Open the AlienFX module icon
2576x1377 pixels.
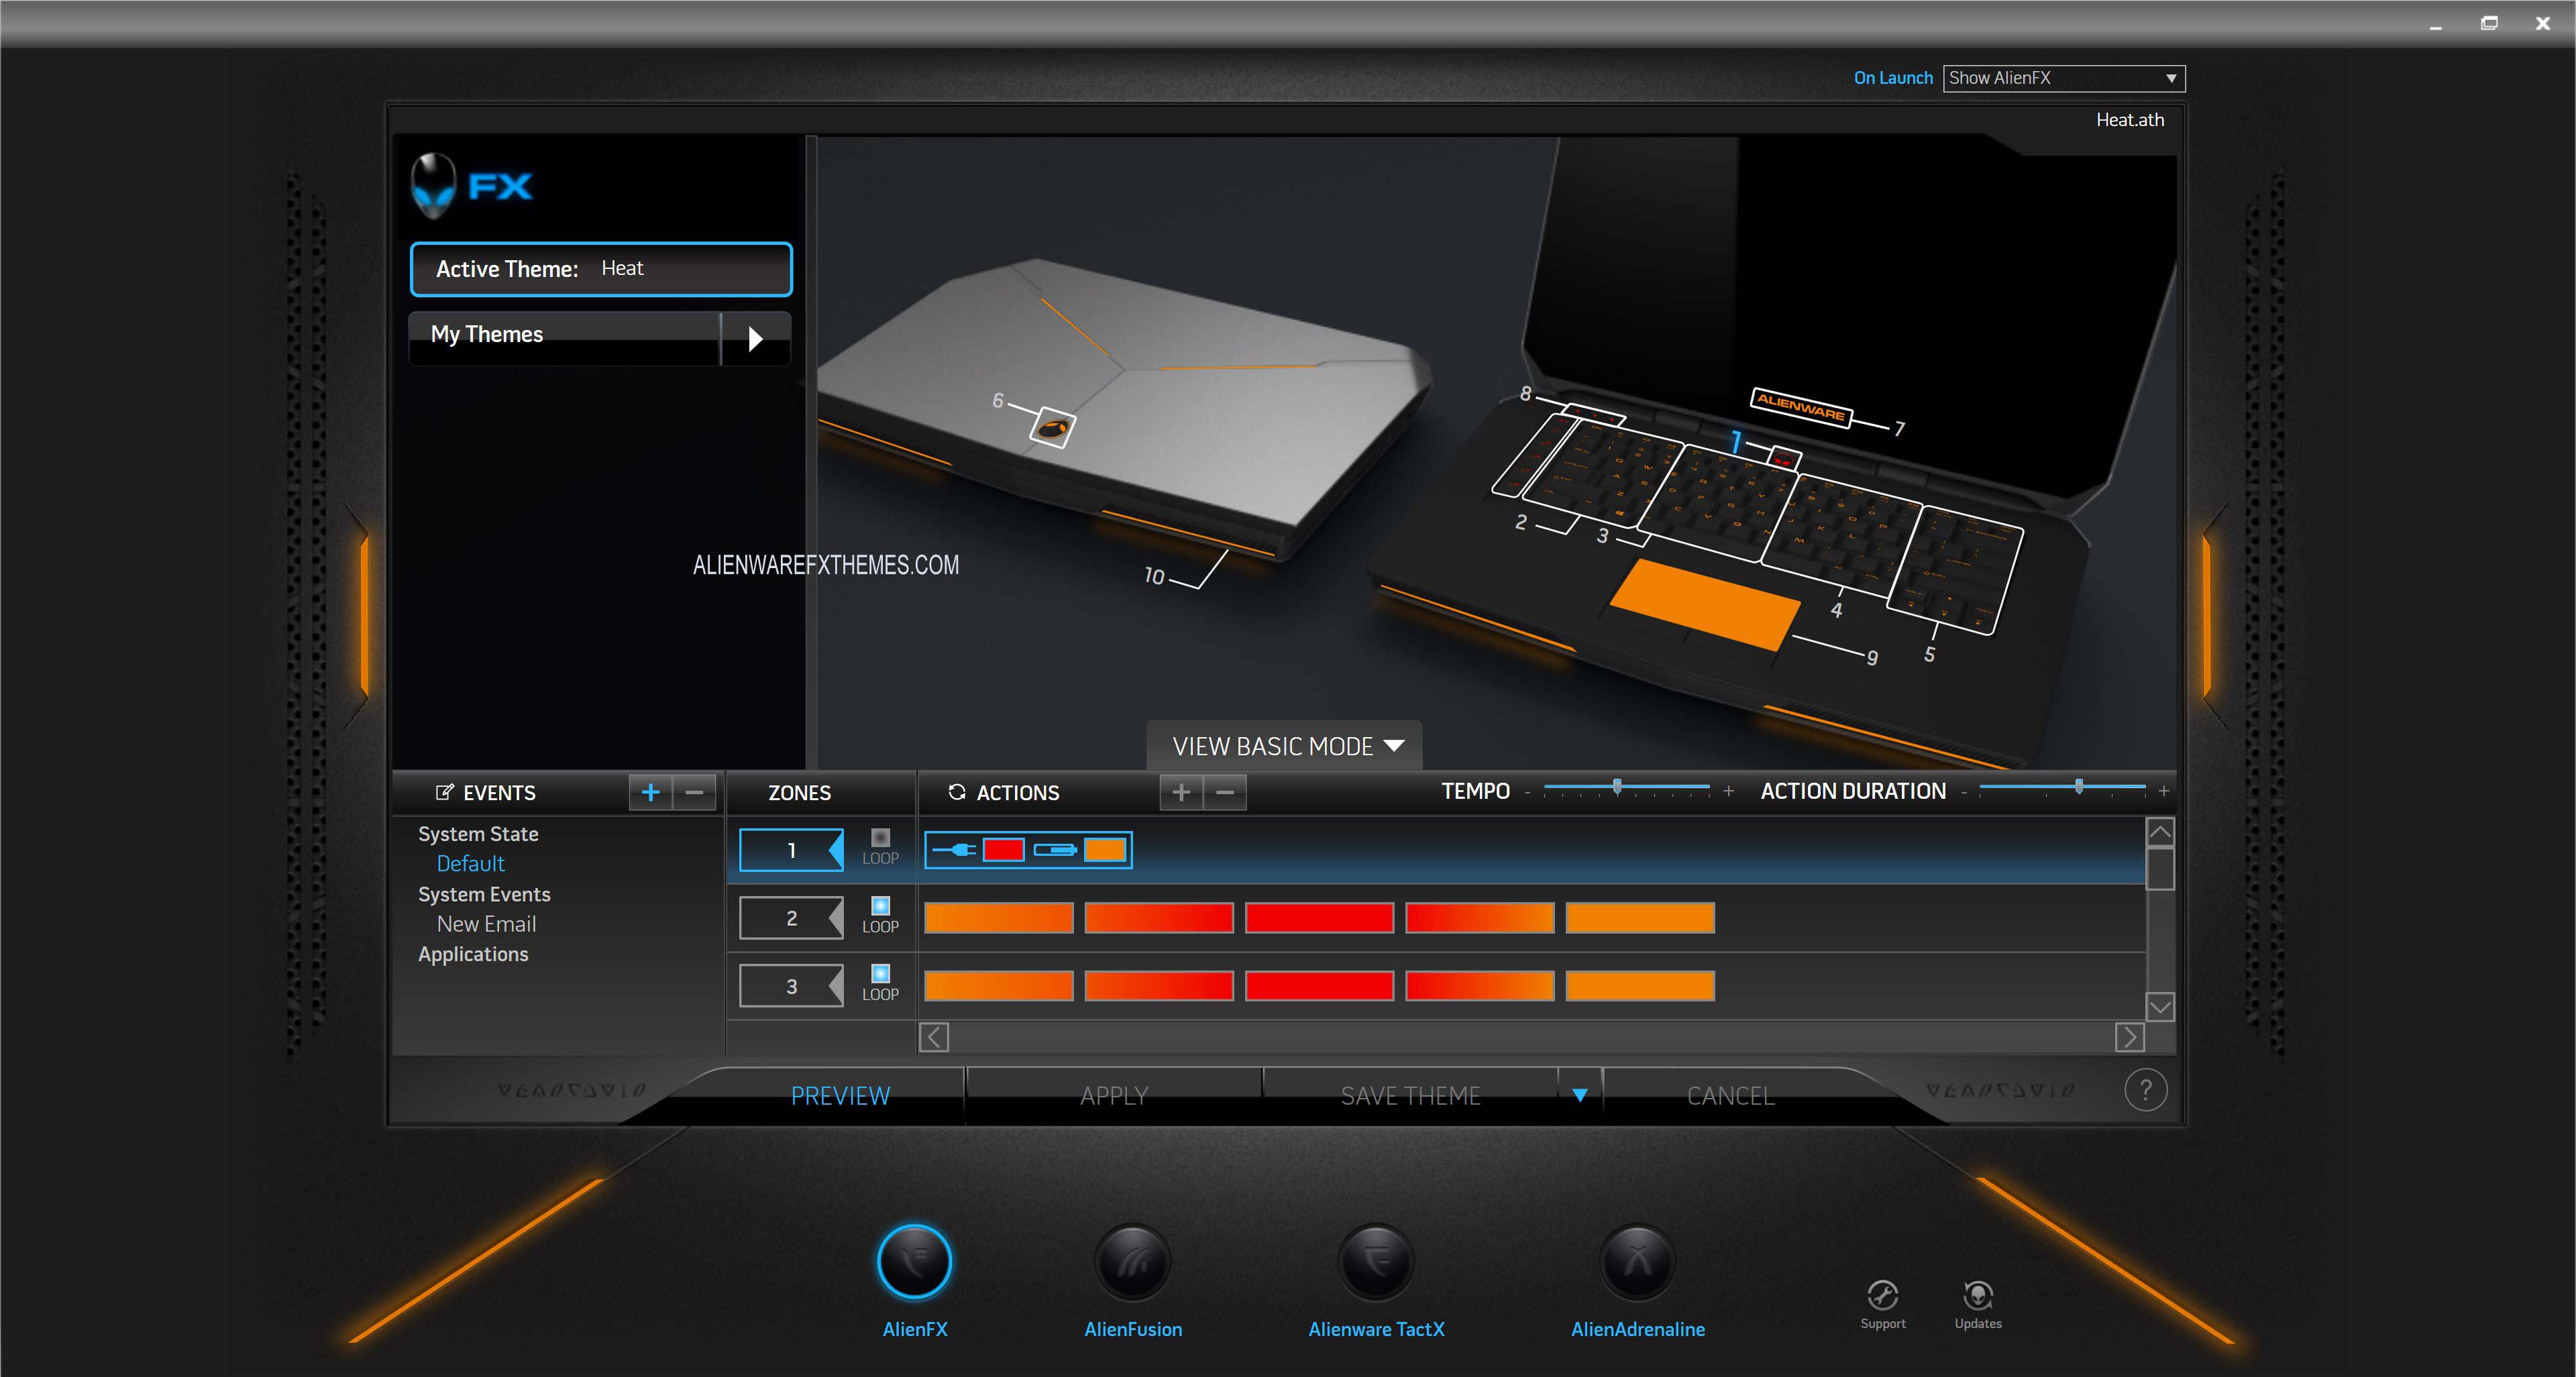click(914, 1261)
